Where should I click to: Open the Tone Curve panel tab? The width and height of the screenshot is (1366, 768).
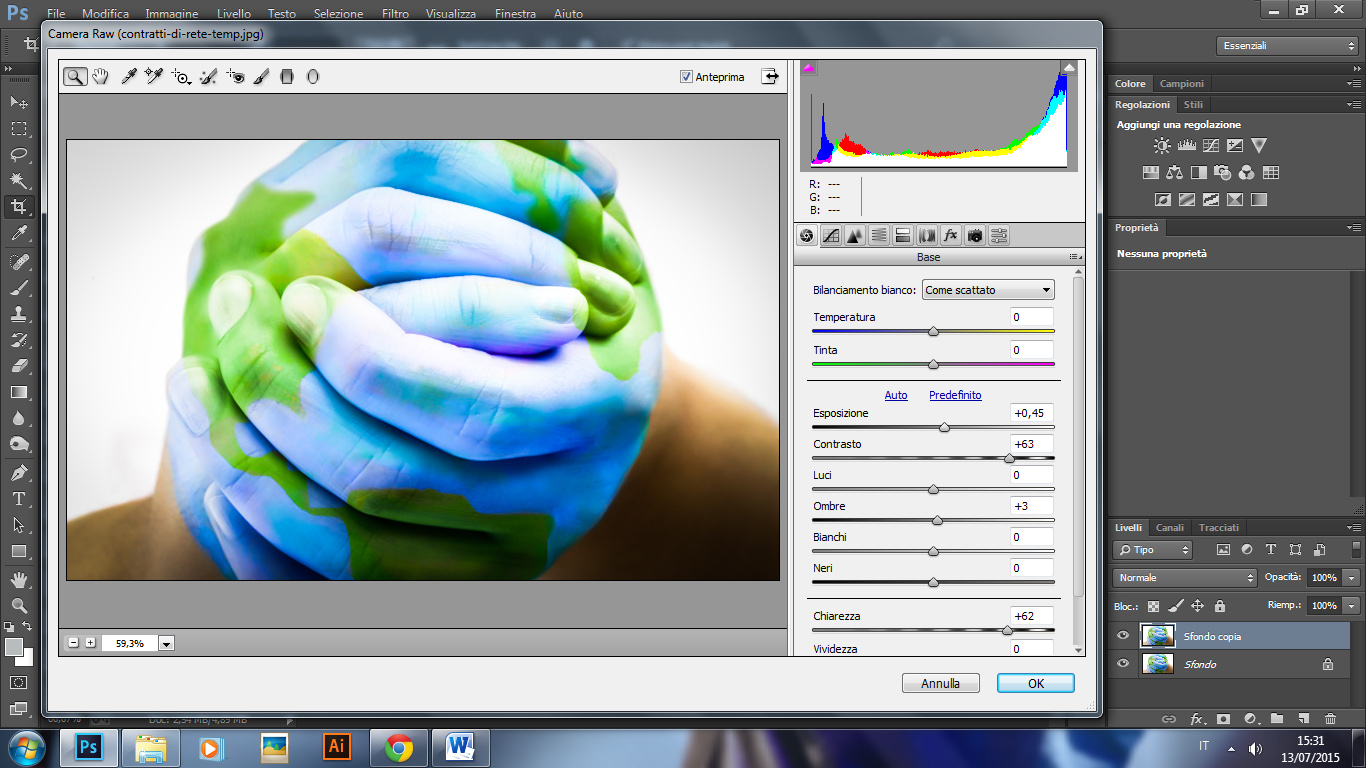[x=830, y=236]
